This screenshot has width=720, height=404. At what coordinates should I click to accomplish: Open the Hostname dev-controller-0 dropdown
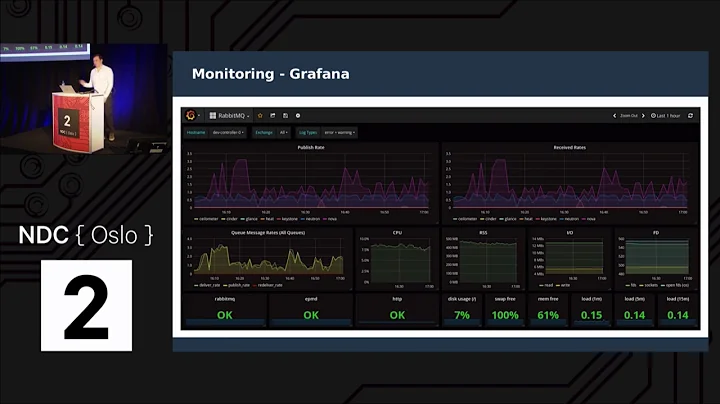pos(228,132)
